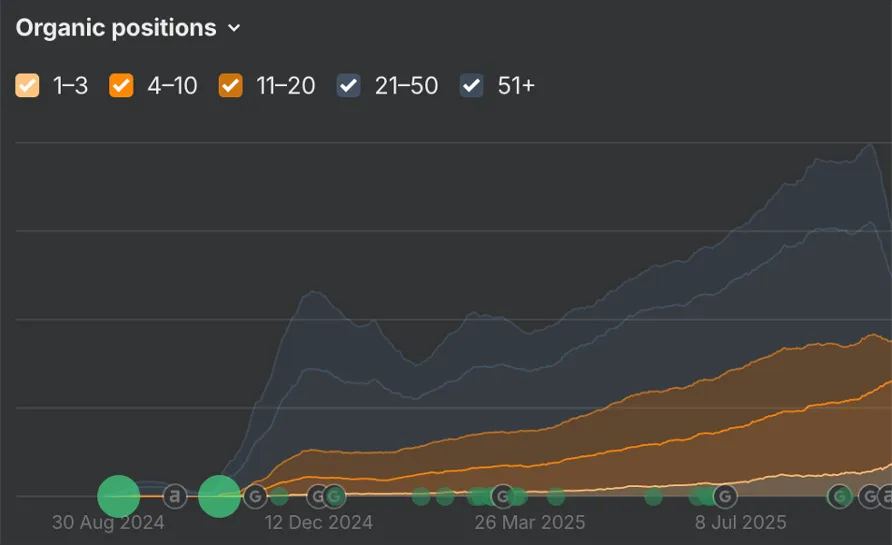Click the "11–20" legend label text
892x545 pixels.
(x=286, y=86)
